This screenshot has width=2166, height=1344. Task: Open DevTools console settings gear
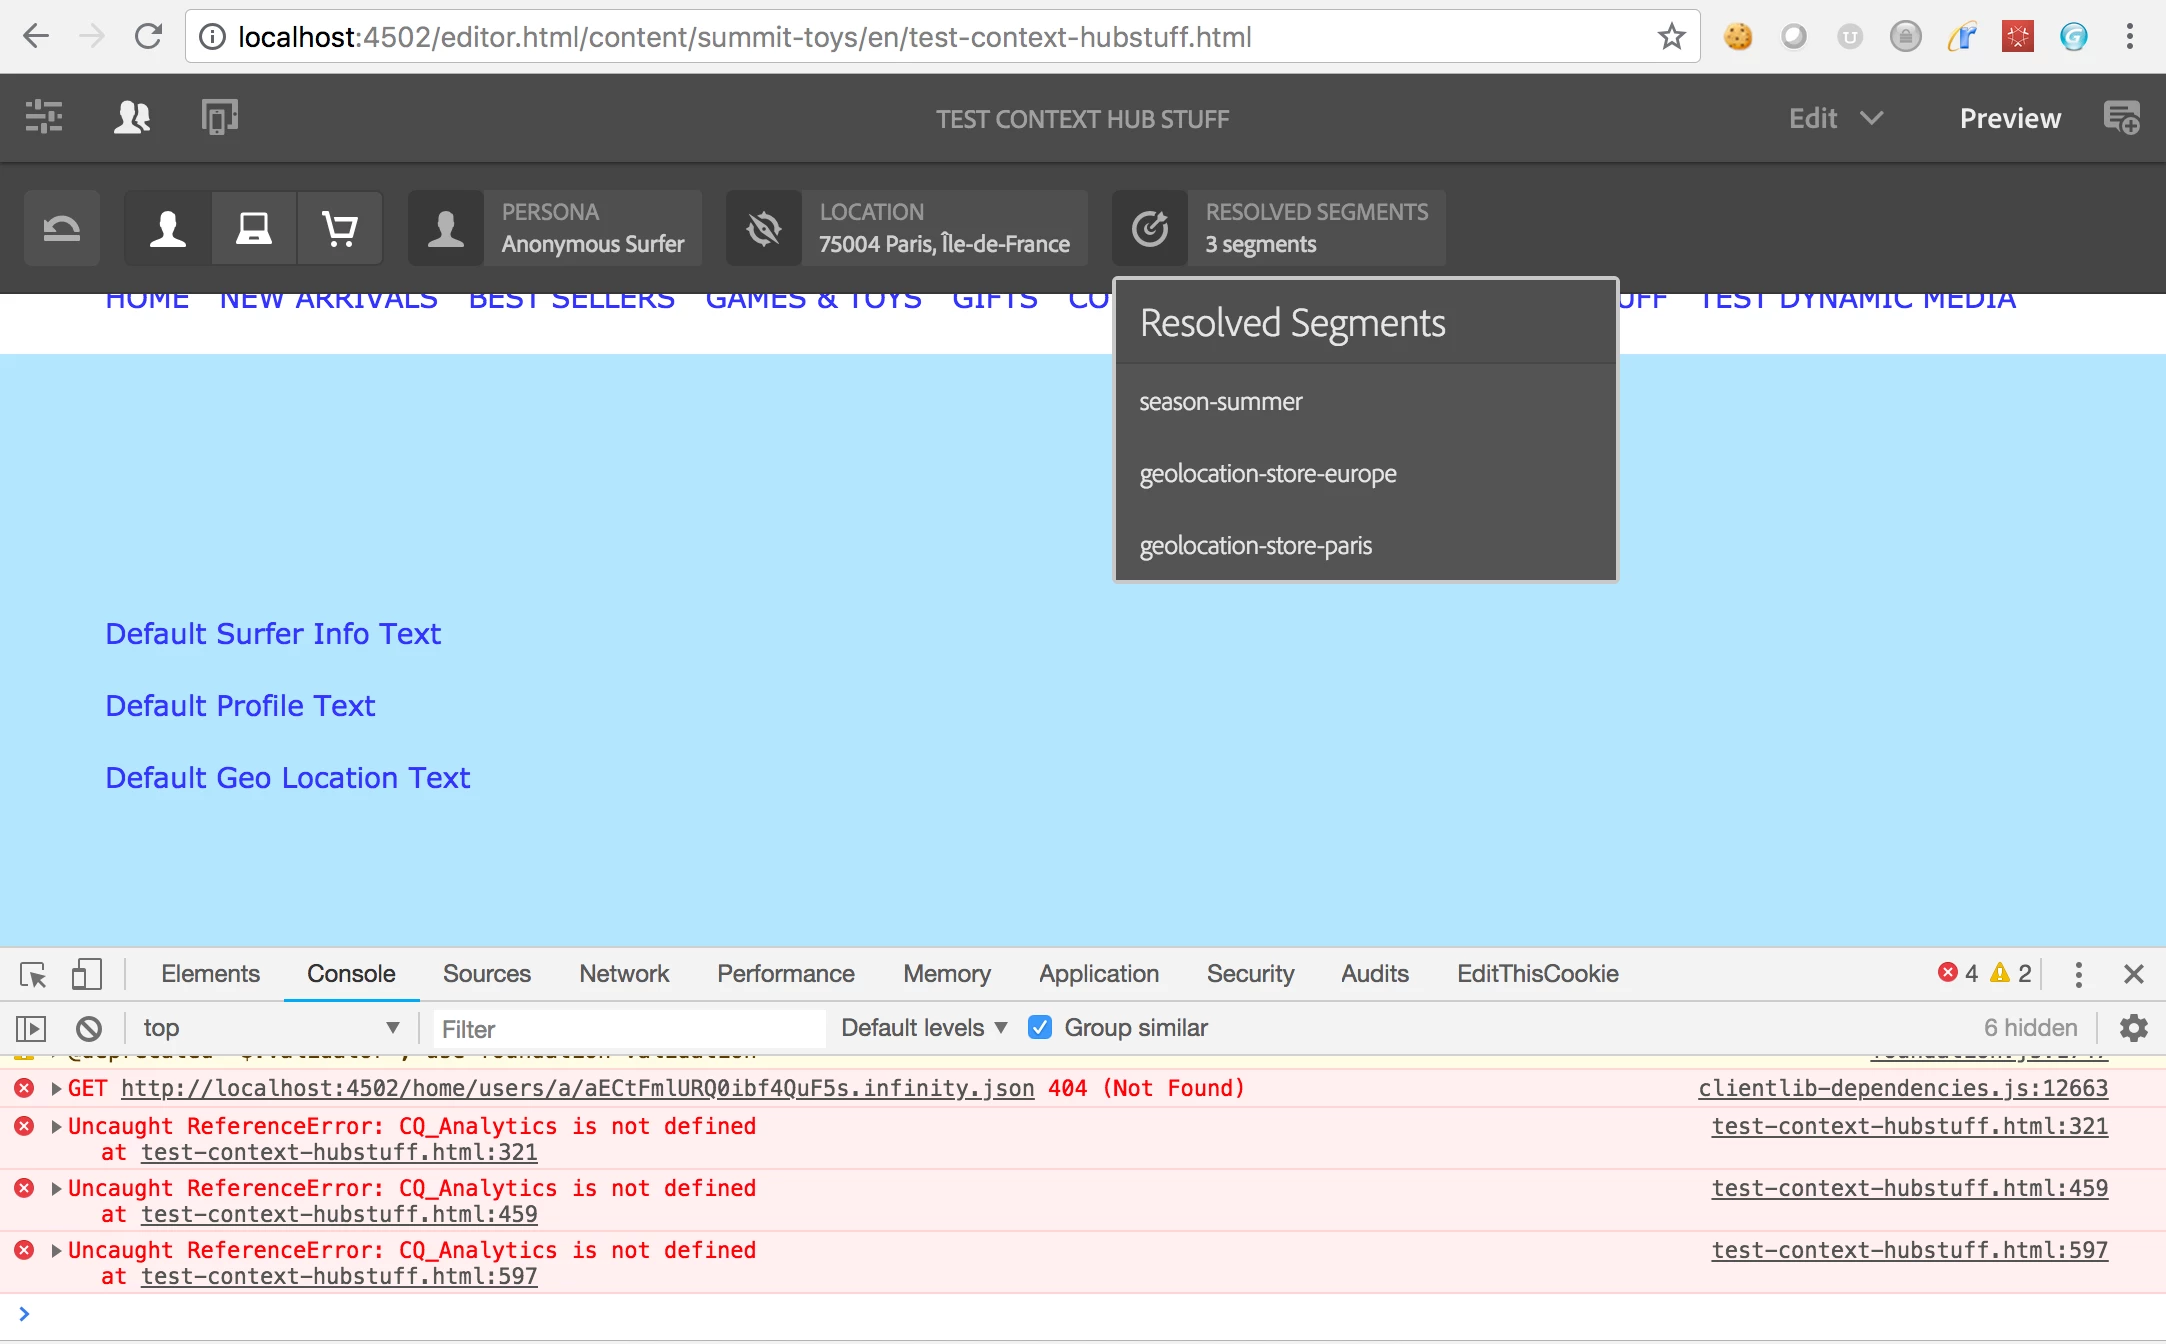click(2133, 1028)
